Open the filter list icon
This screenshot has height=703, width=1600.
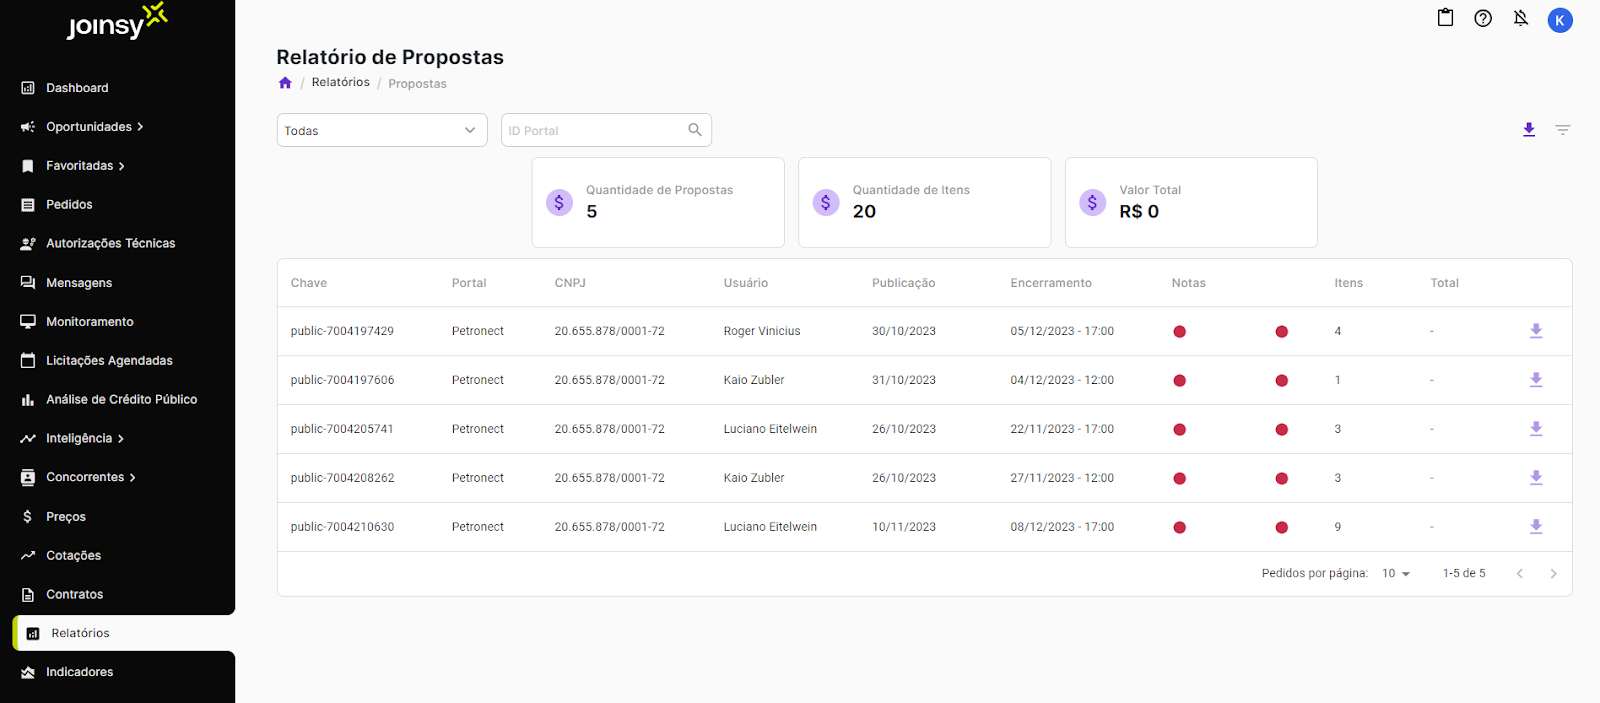pos(1562,130)
